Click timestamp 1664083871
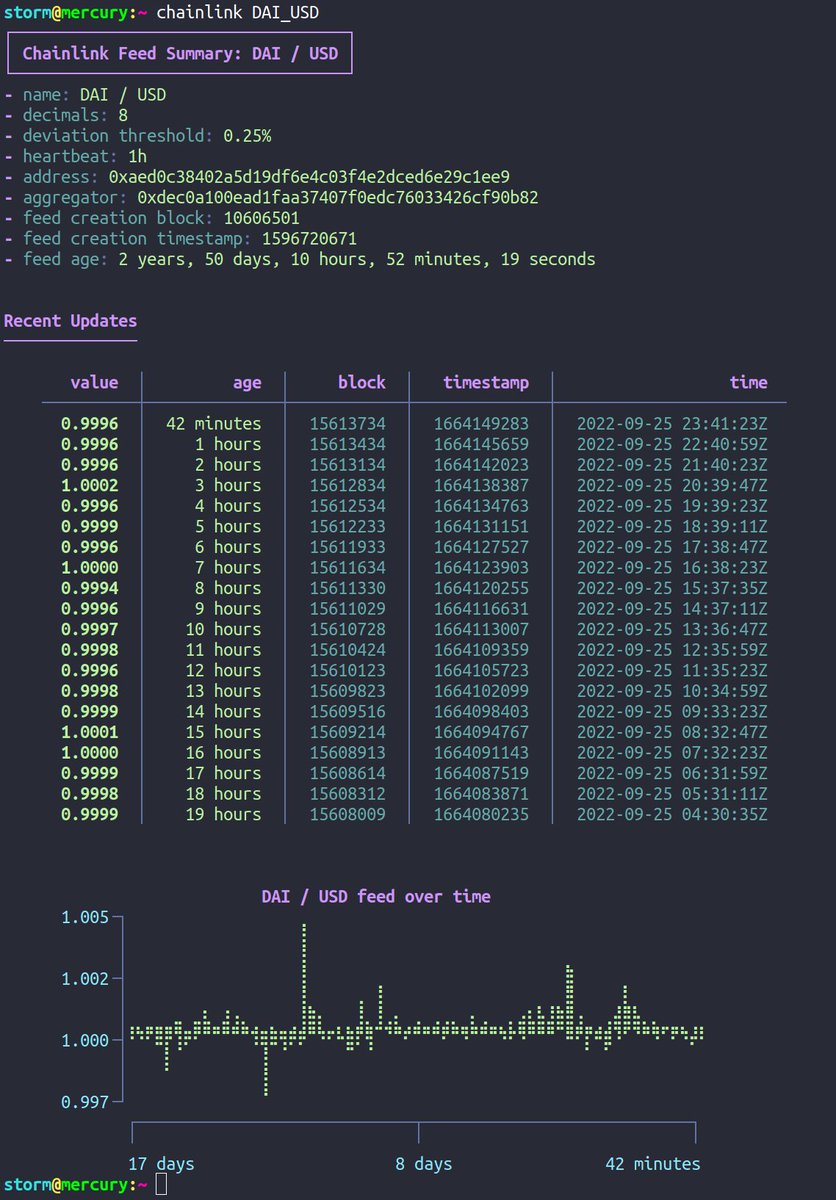The height and width of the screenshot is (1200, 836). (481, 793)
